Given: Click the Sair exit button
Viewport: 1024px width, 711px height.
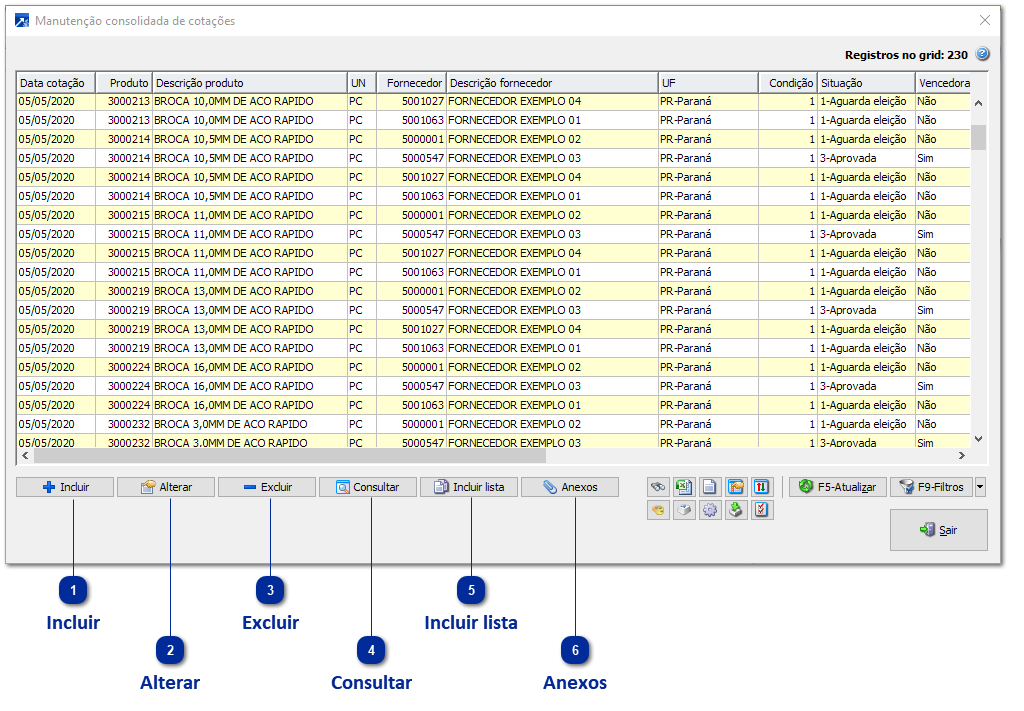Looking at the screenshot, I should tap(938, 530).
